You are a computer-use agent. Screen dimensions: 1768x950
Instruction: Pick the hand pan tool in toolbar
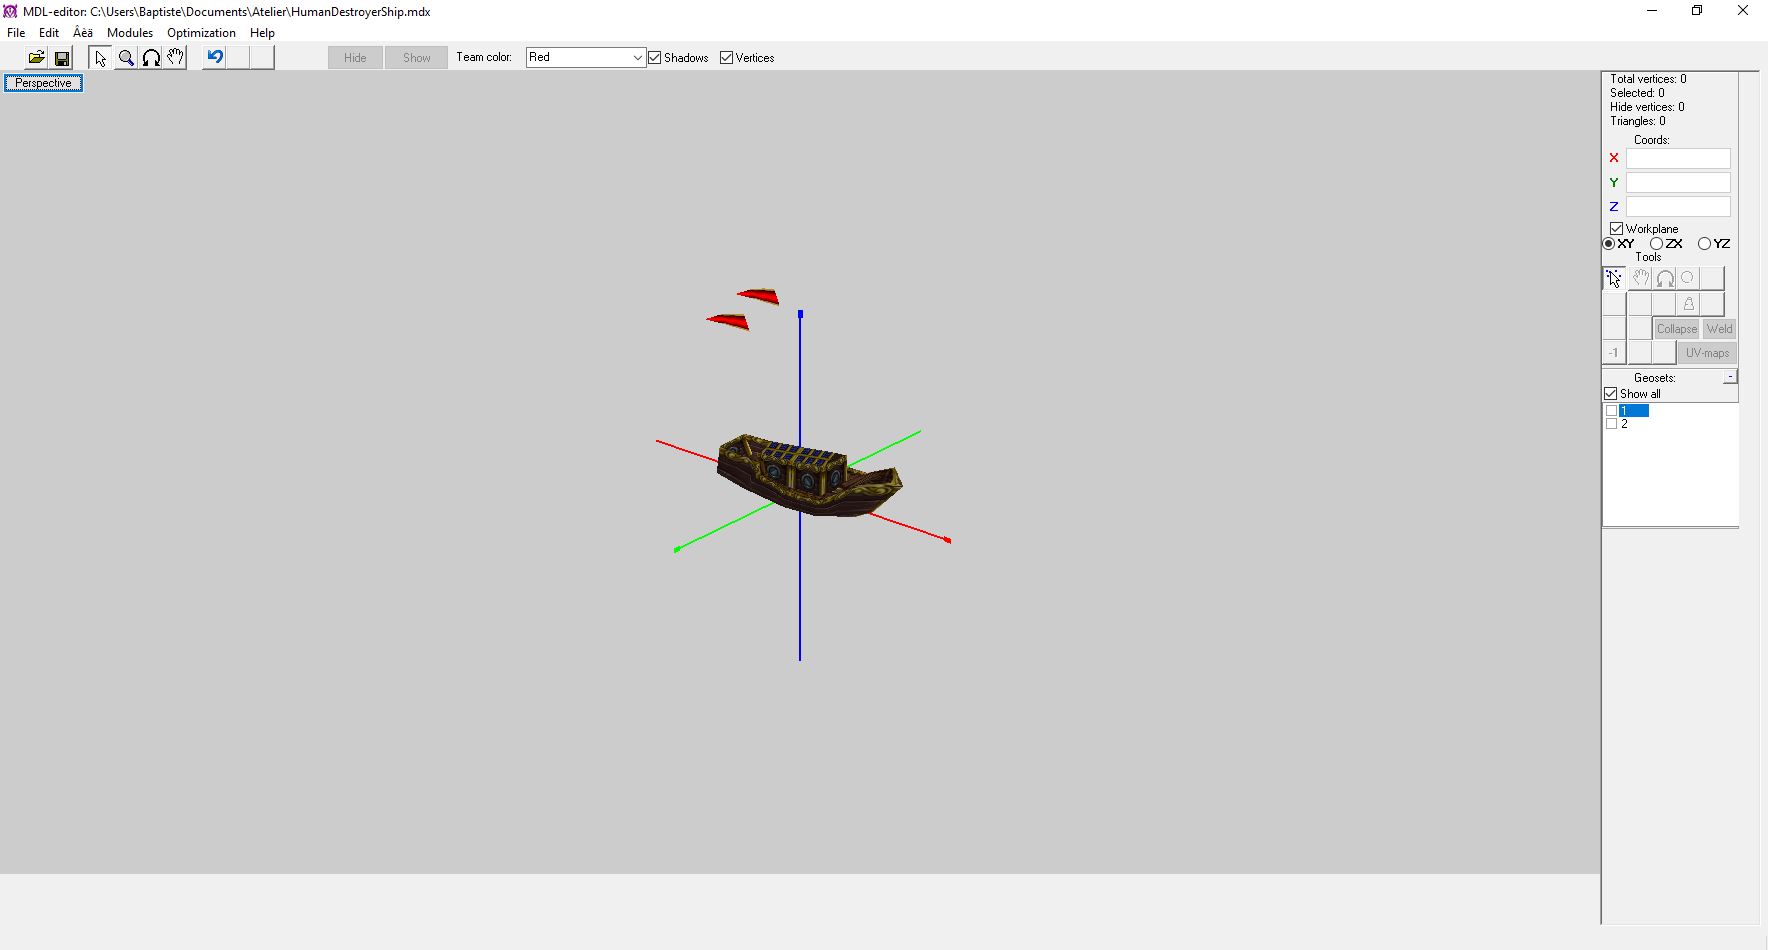(x=175, y=58)
